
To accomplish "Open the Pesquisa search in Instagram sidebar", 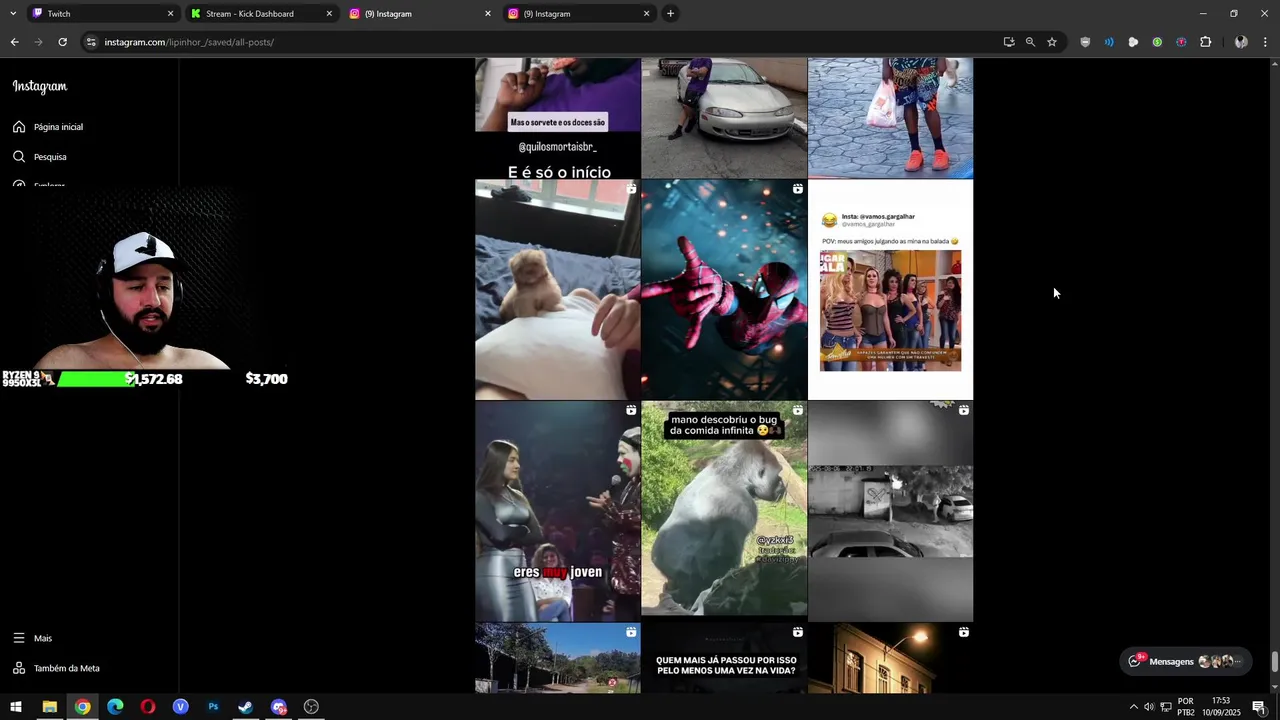I will click(x=40, y=157).
